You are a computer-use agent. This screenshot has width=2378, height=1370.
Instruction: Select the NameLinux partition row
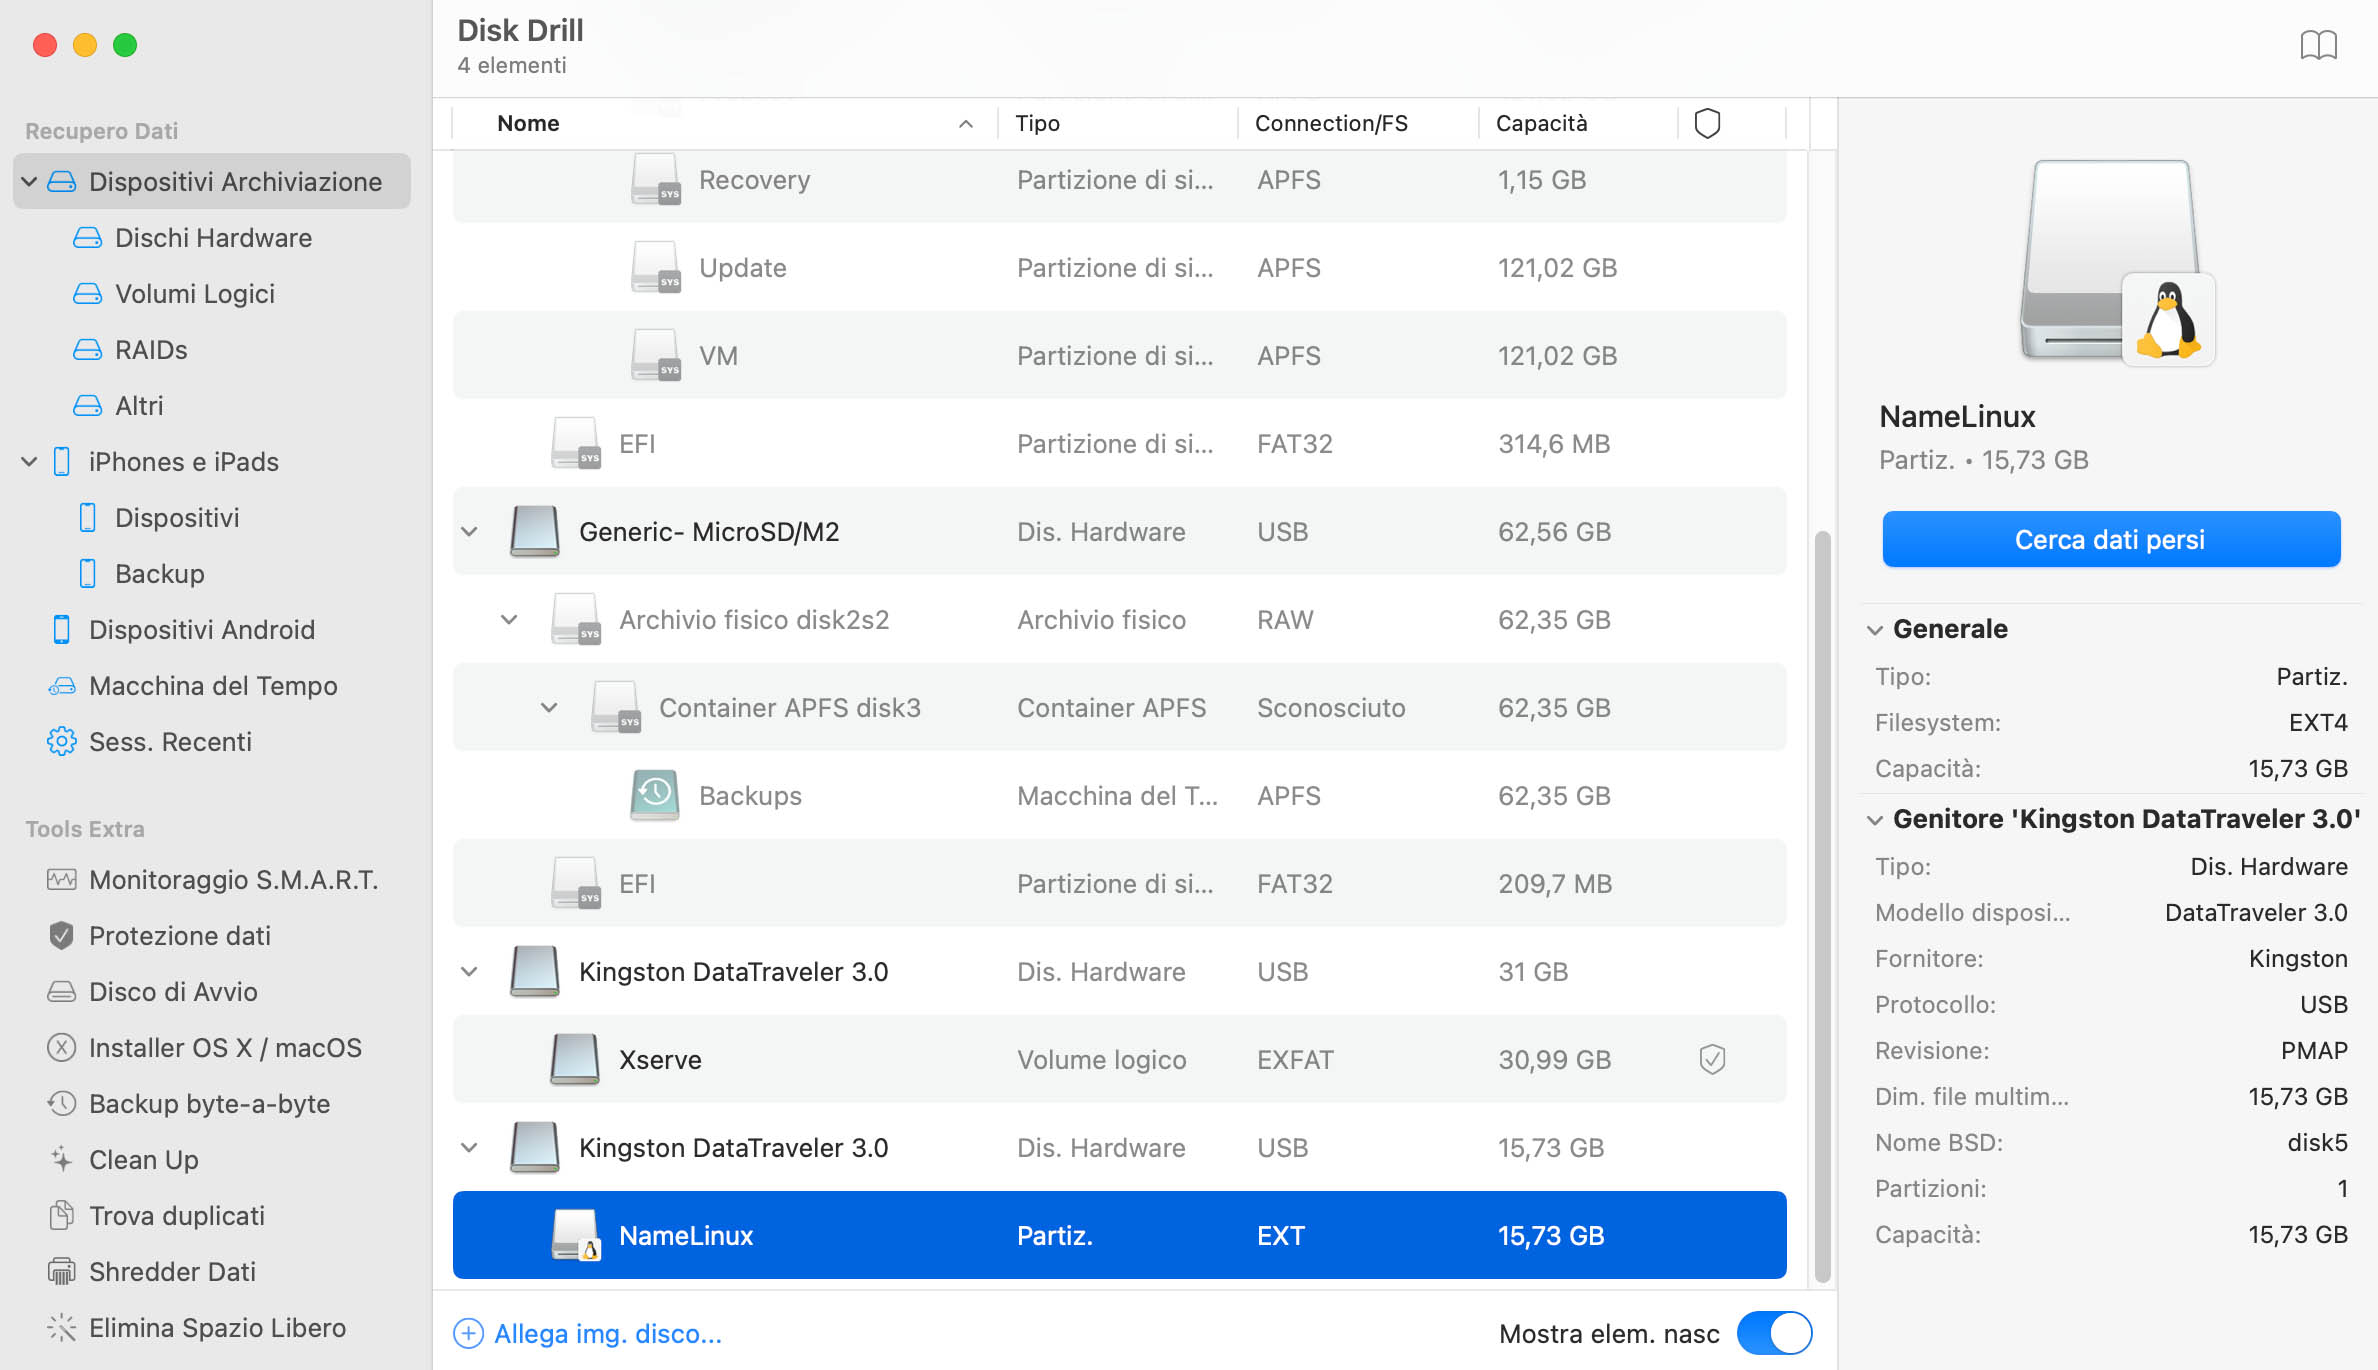pos(1119,1235)
